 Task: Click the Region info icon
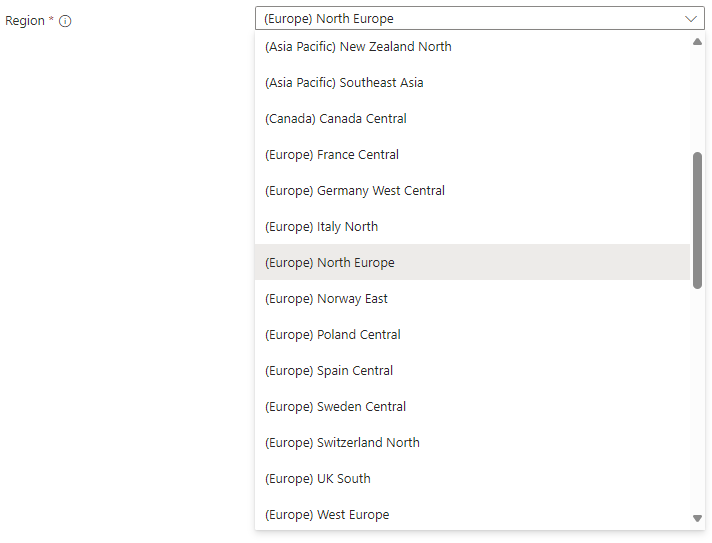(65, 21)
